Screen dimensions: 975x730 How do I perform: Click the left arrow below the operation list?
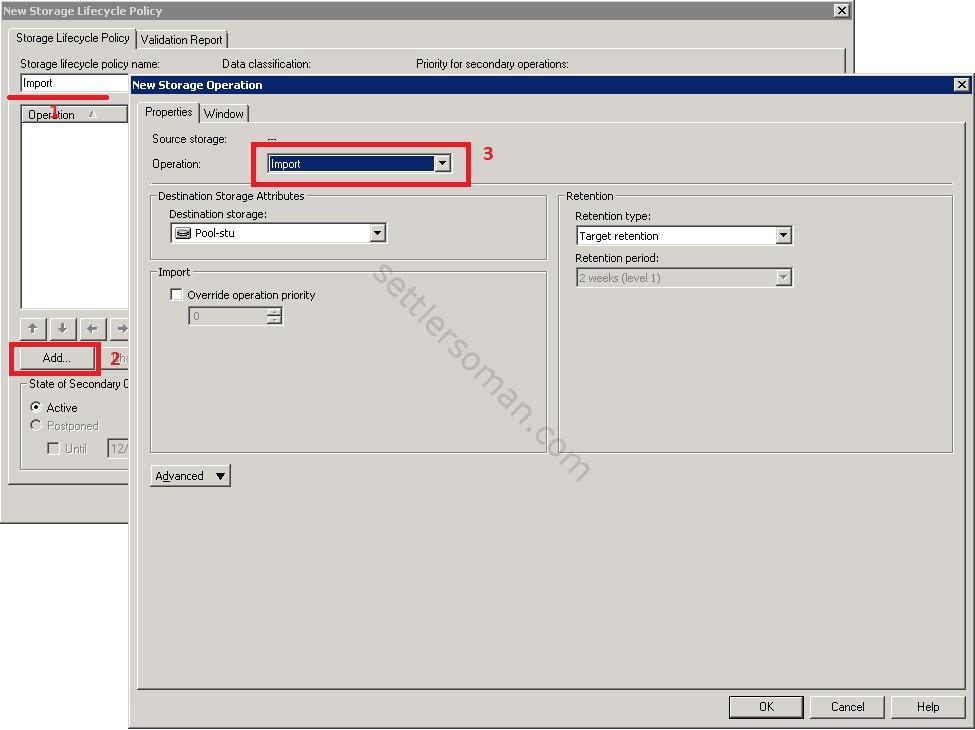pyautogui.click(x=92, y=328)
